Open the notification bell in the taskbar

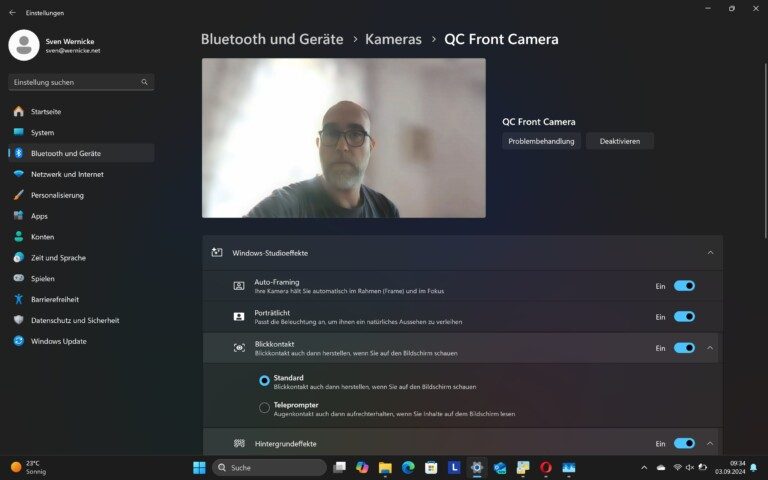click(753, 468)
